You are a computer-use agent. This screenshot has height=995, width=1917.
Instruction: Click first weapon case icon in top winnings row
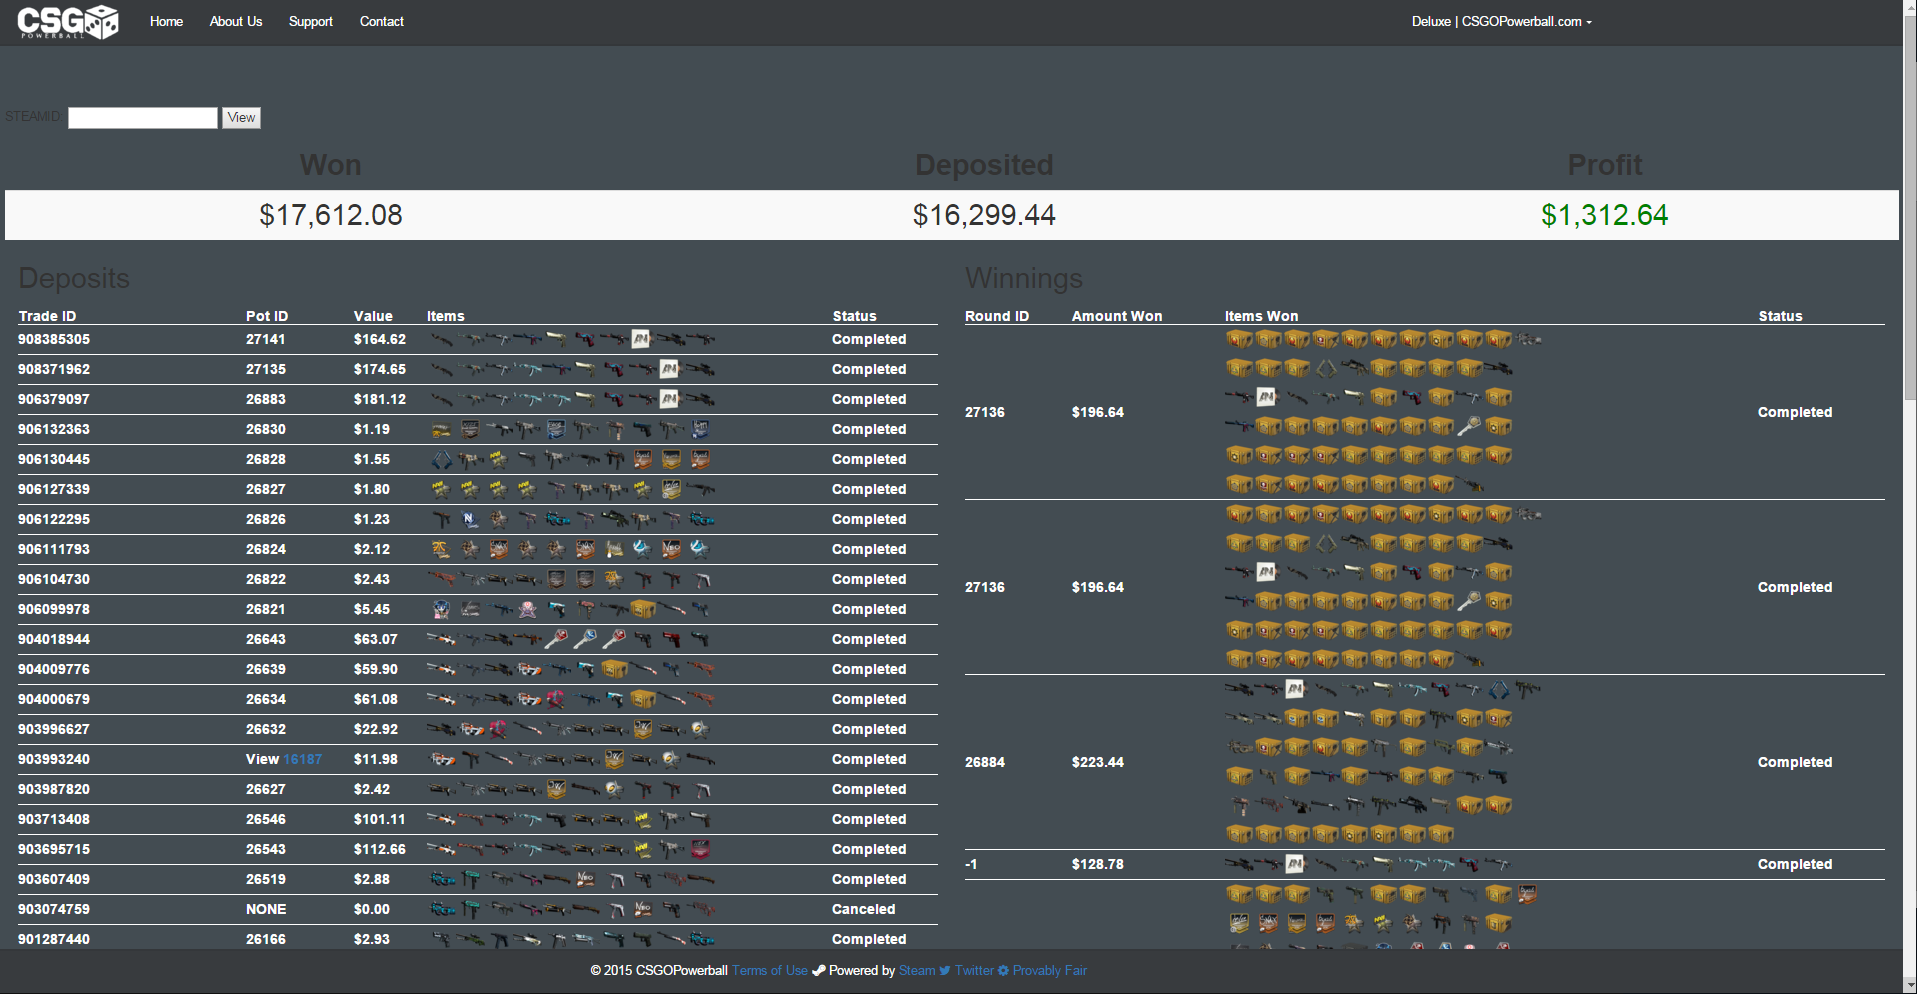coord(1239,340)
